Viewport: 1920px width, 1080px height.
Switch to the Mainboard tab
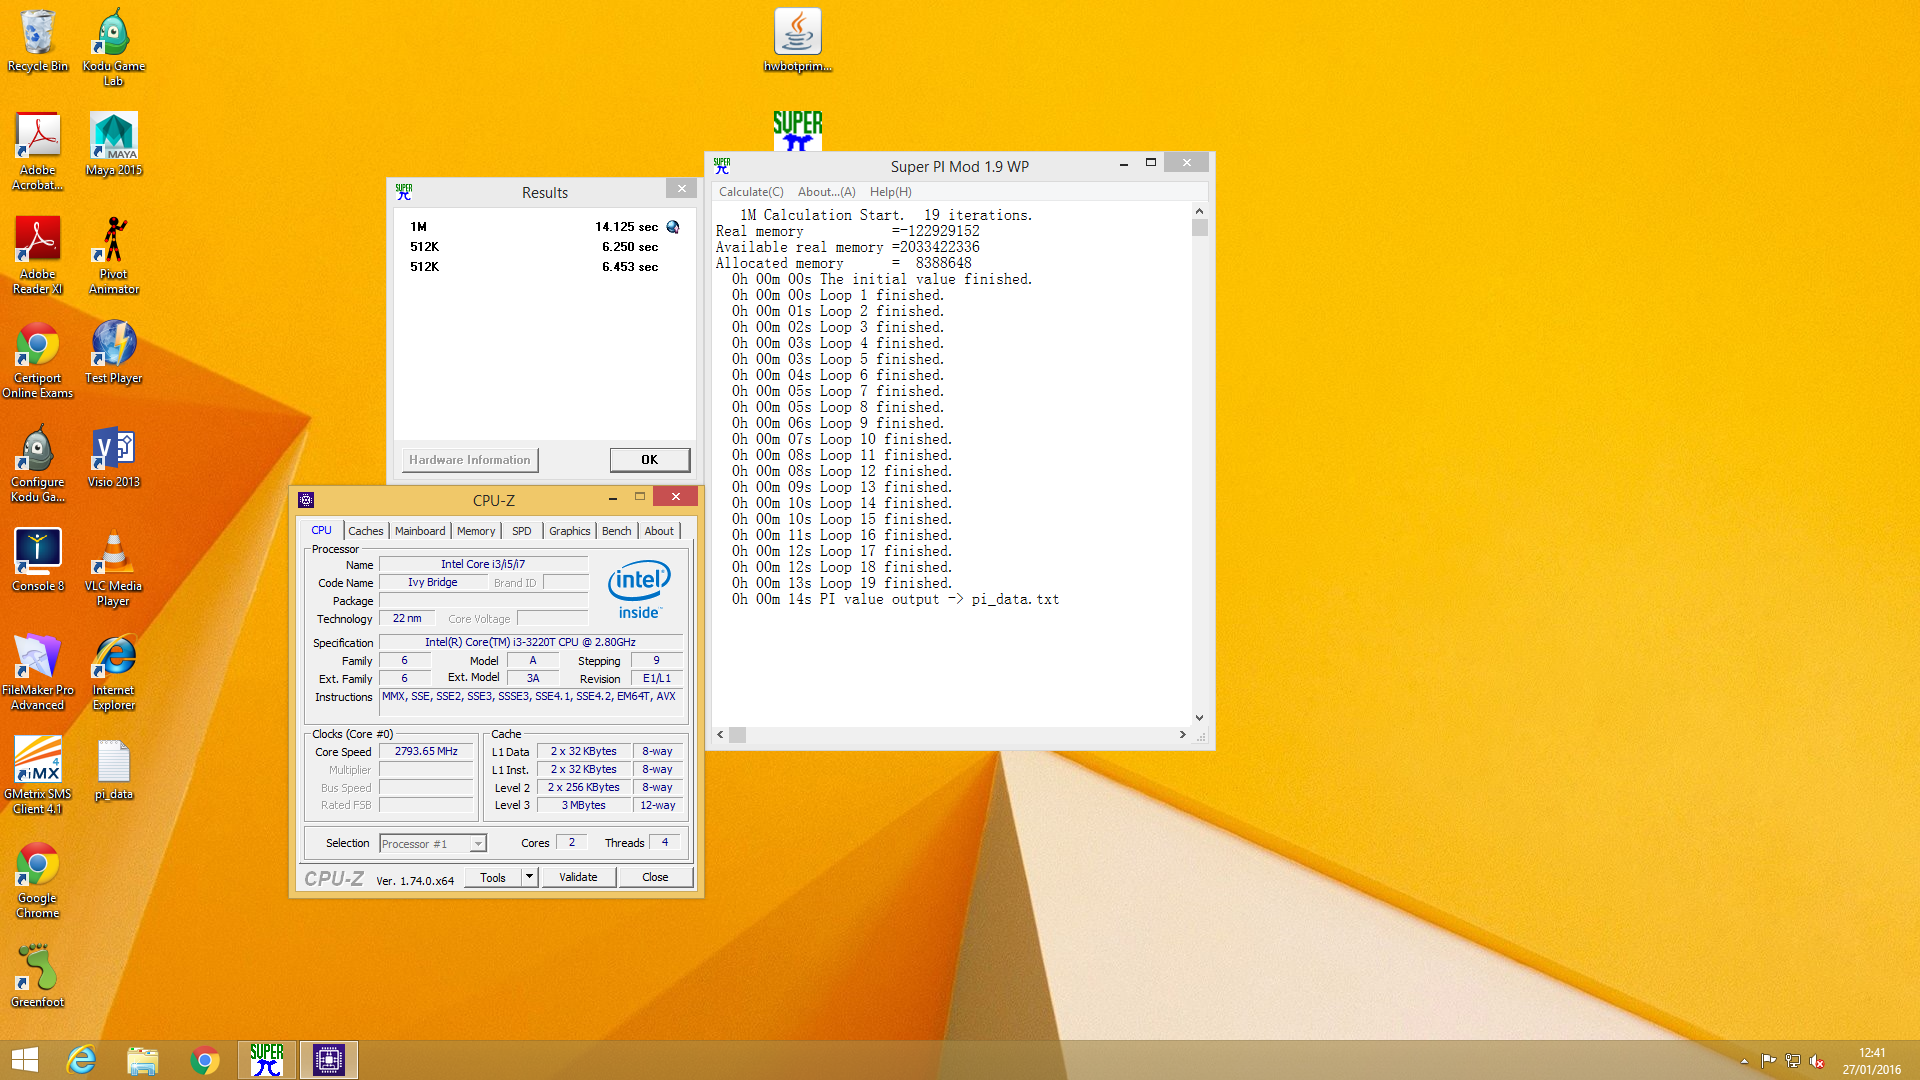pos(420,531)
